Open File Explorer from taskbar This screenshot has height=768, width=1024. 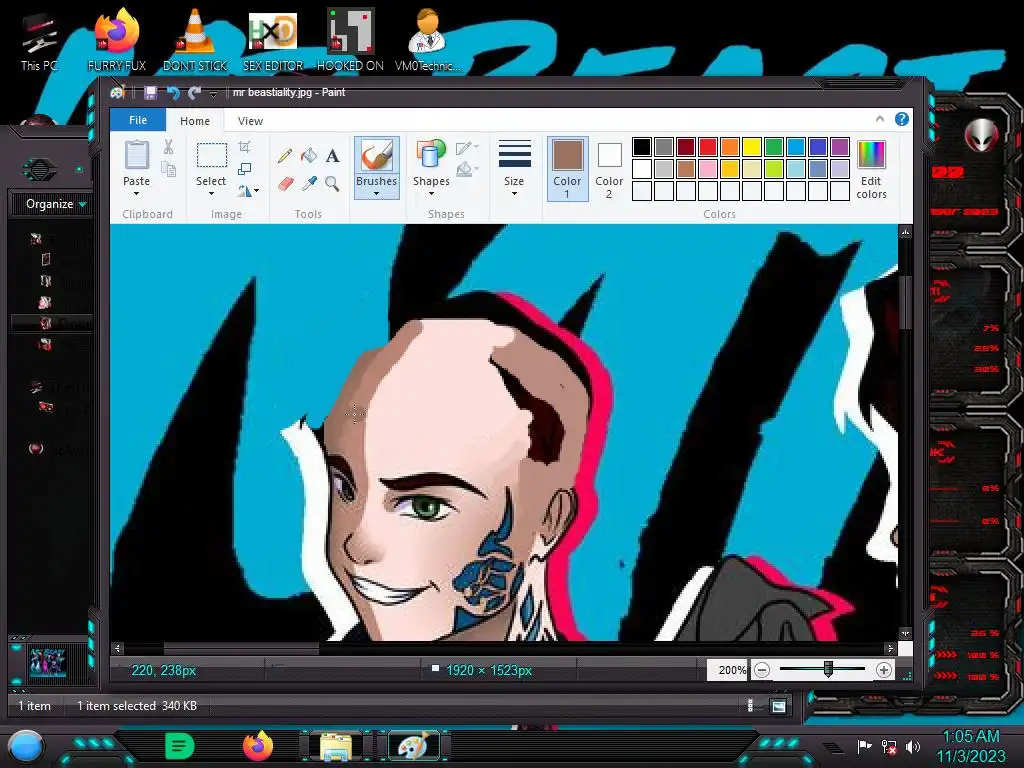coord(336,746)
